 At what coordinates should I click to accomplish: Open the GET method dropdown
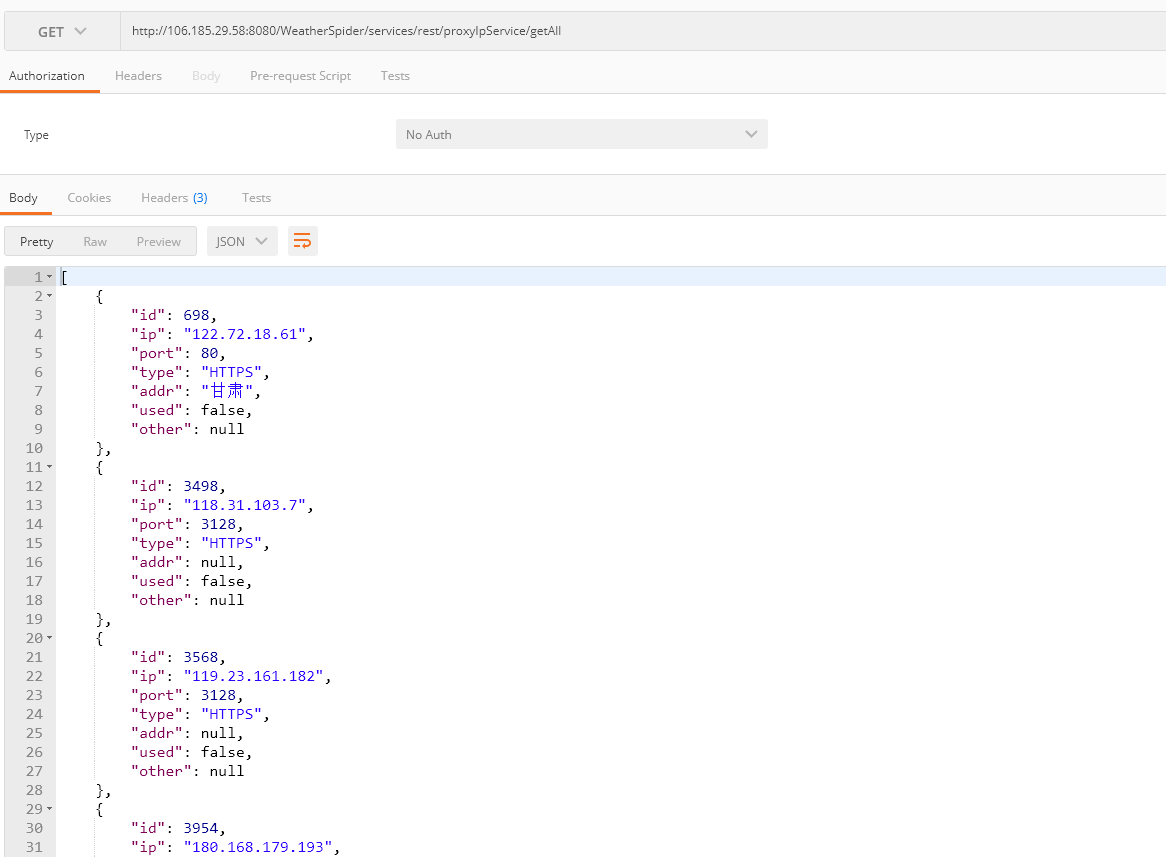62,32
